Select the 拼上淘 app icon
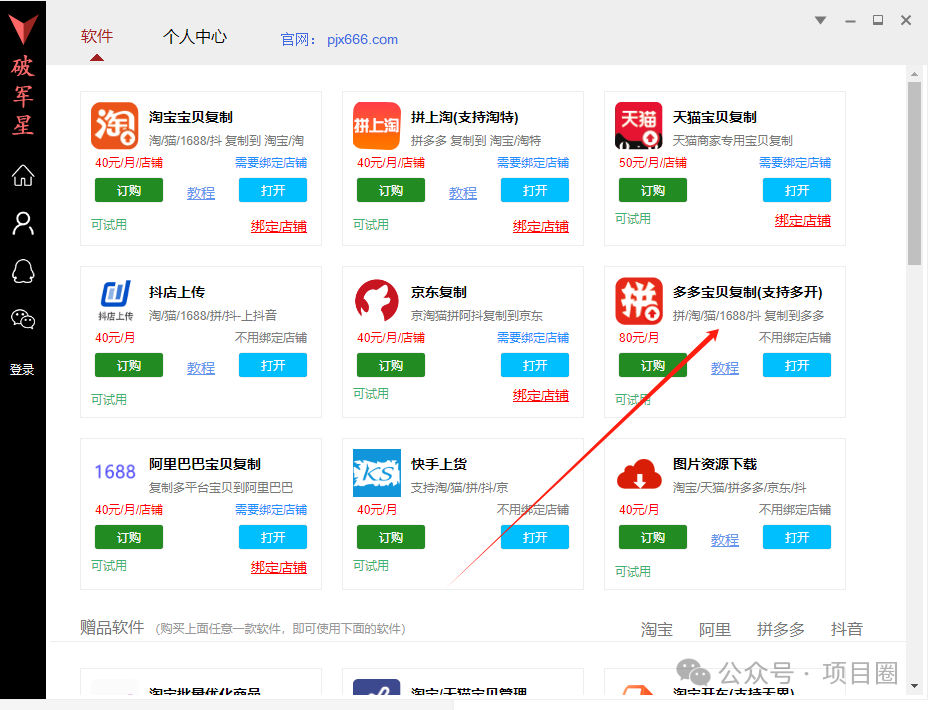The width and height of the screenshot is (928, 710). [376, 125]
